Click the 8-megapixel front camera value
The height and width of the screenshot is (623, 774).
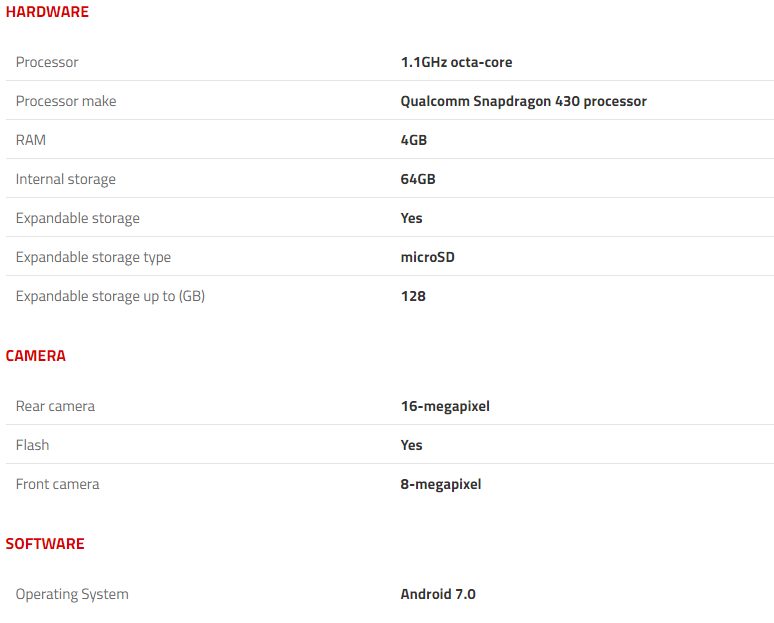[x=441, y=484]
